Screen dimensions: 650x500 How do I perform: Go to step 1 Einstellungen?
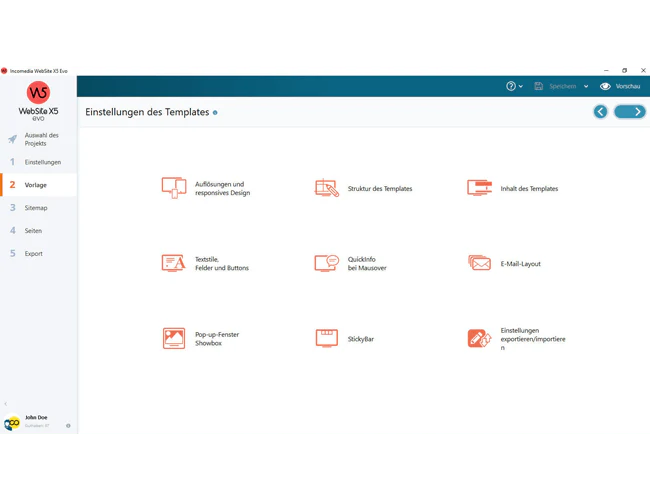pos(38,162)
